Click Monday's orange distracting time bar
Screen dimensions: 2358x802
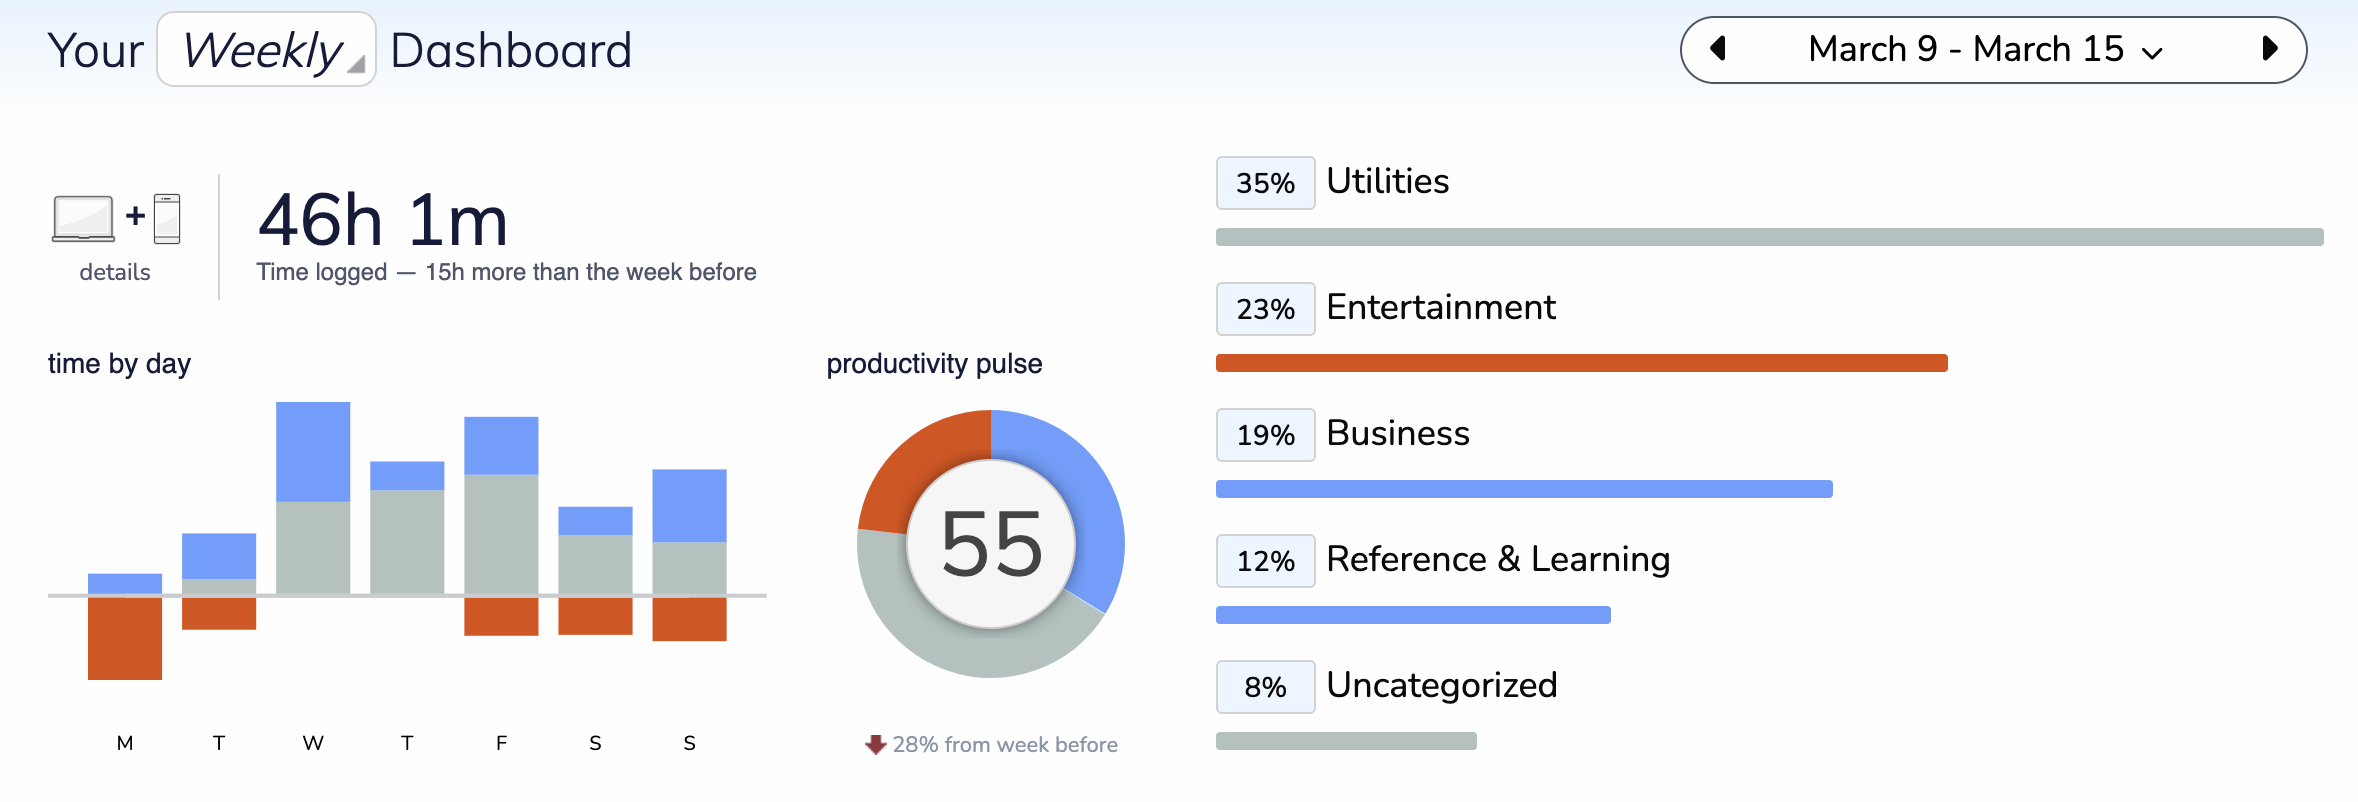click(125, 638)
